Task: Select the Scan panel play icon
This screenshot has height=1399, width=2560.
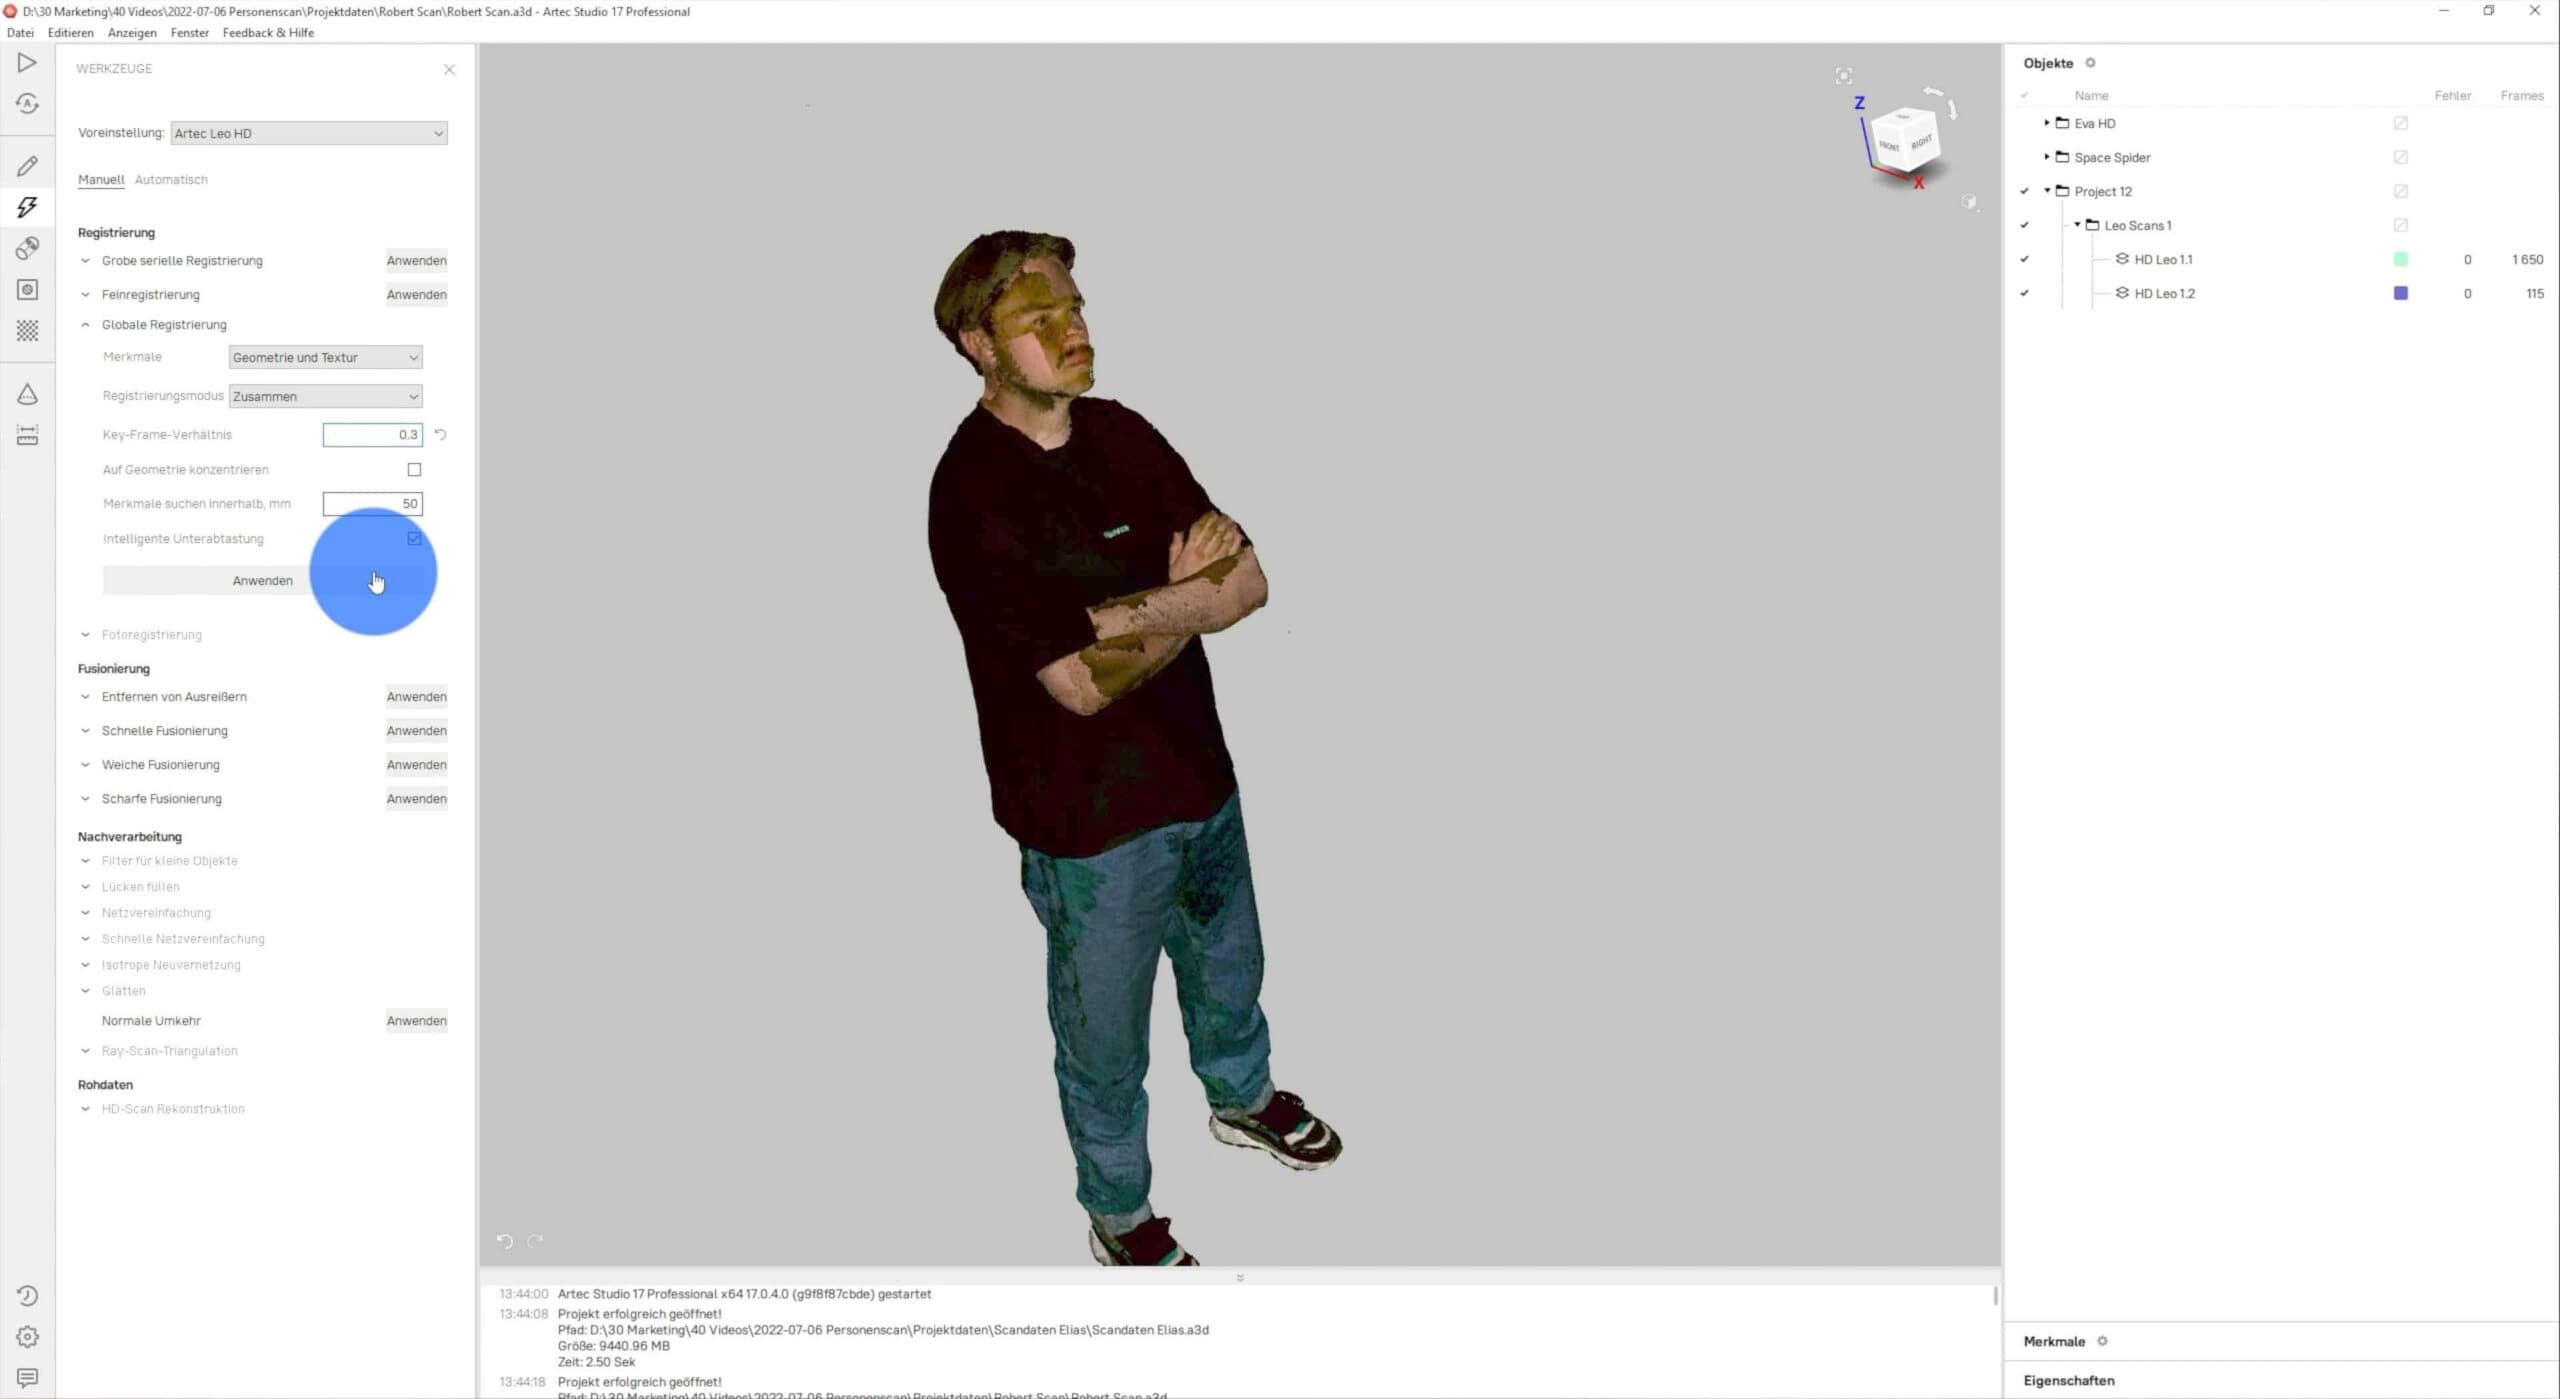Action: [x=27, y=62]
